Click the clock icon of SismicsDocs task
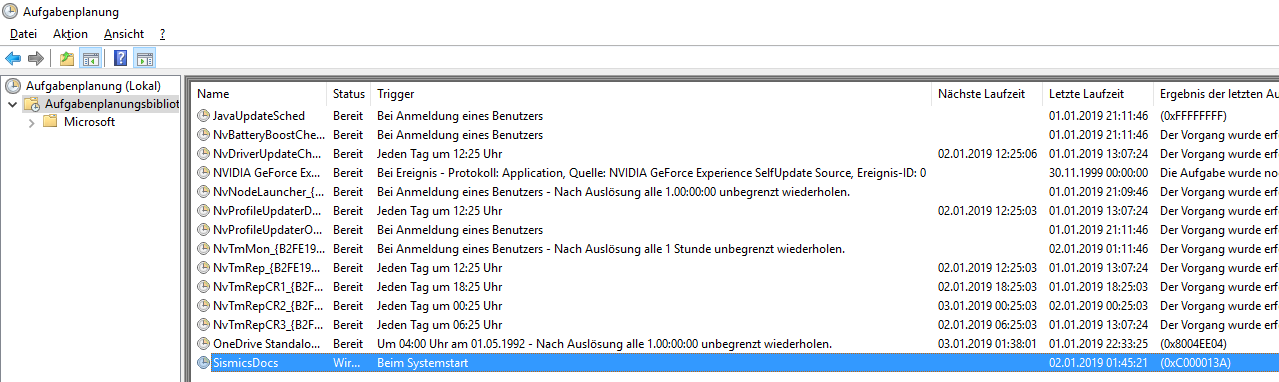Screen dimensions: 1279x382 click(x=204, y=363)
